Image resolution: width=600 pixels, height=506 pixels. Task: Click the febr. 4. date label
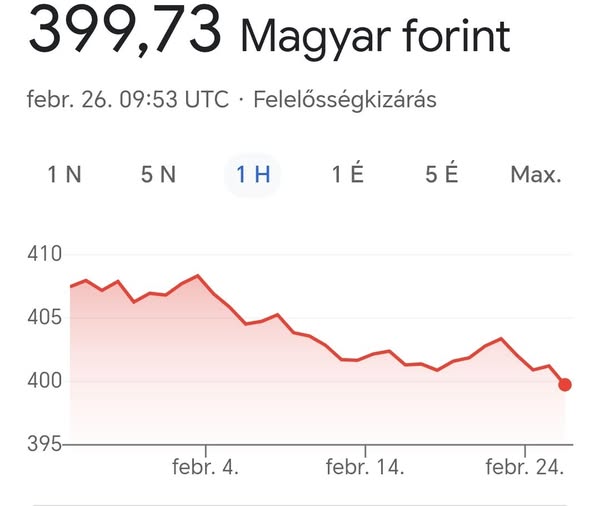click(205, 467)
